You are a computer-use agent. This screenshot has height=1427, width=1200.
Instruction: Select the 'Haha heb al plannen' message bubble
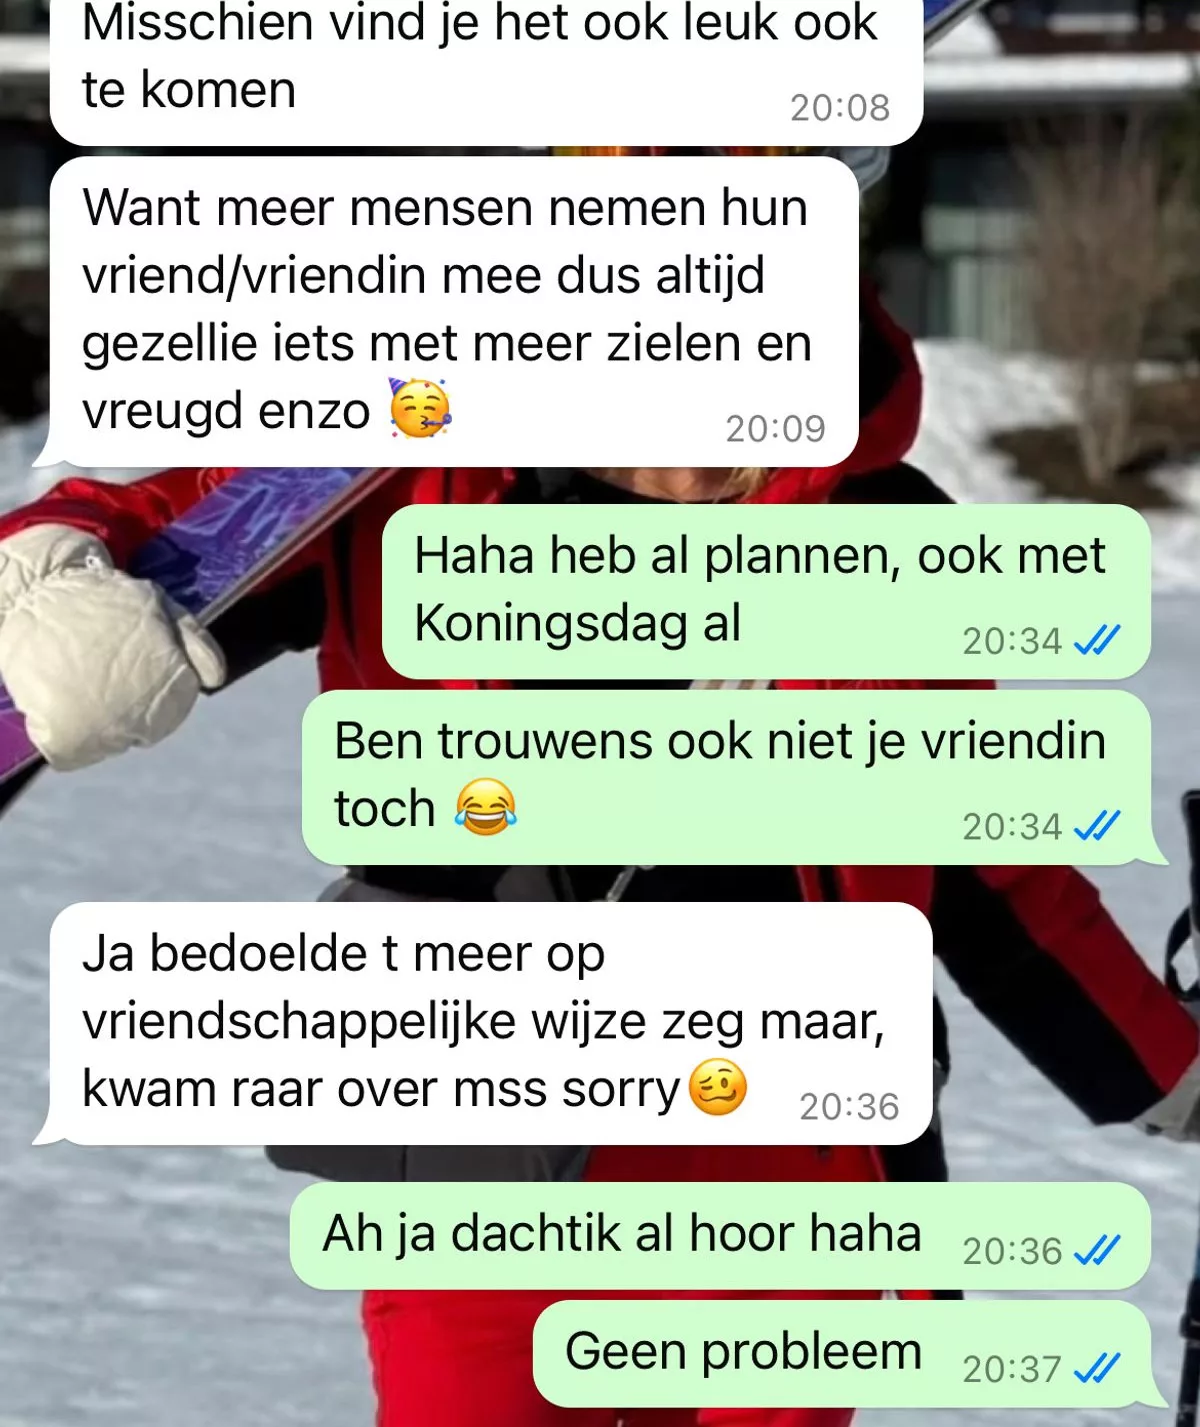(766, 591)
